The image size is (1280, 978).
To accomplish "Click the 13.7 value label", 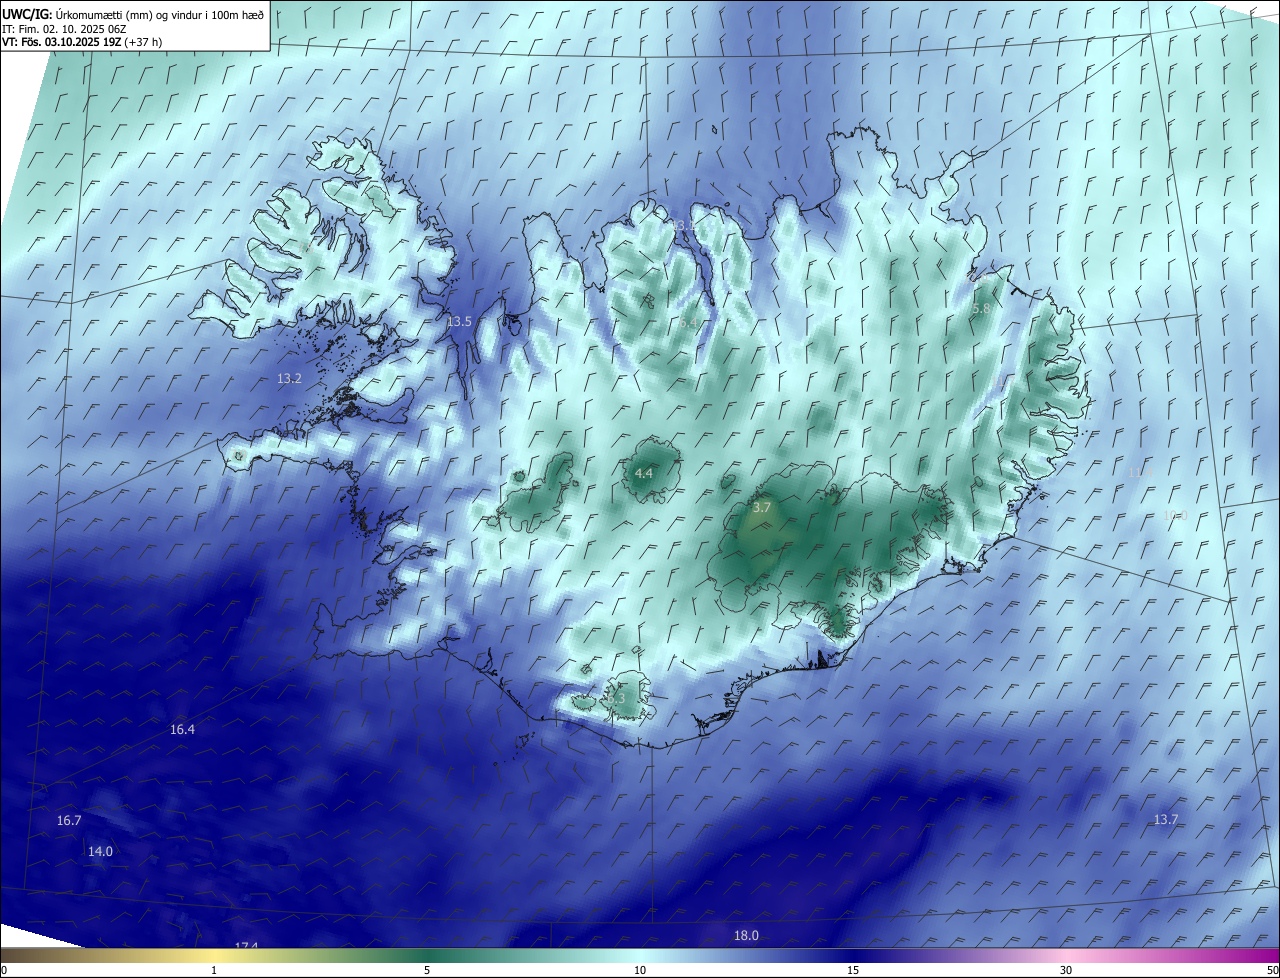I will (x=1166, y=820).
